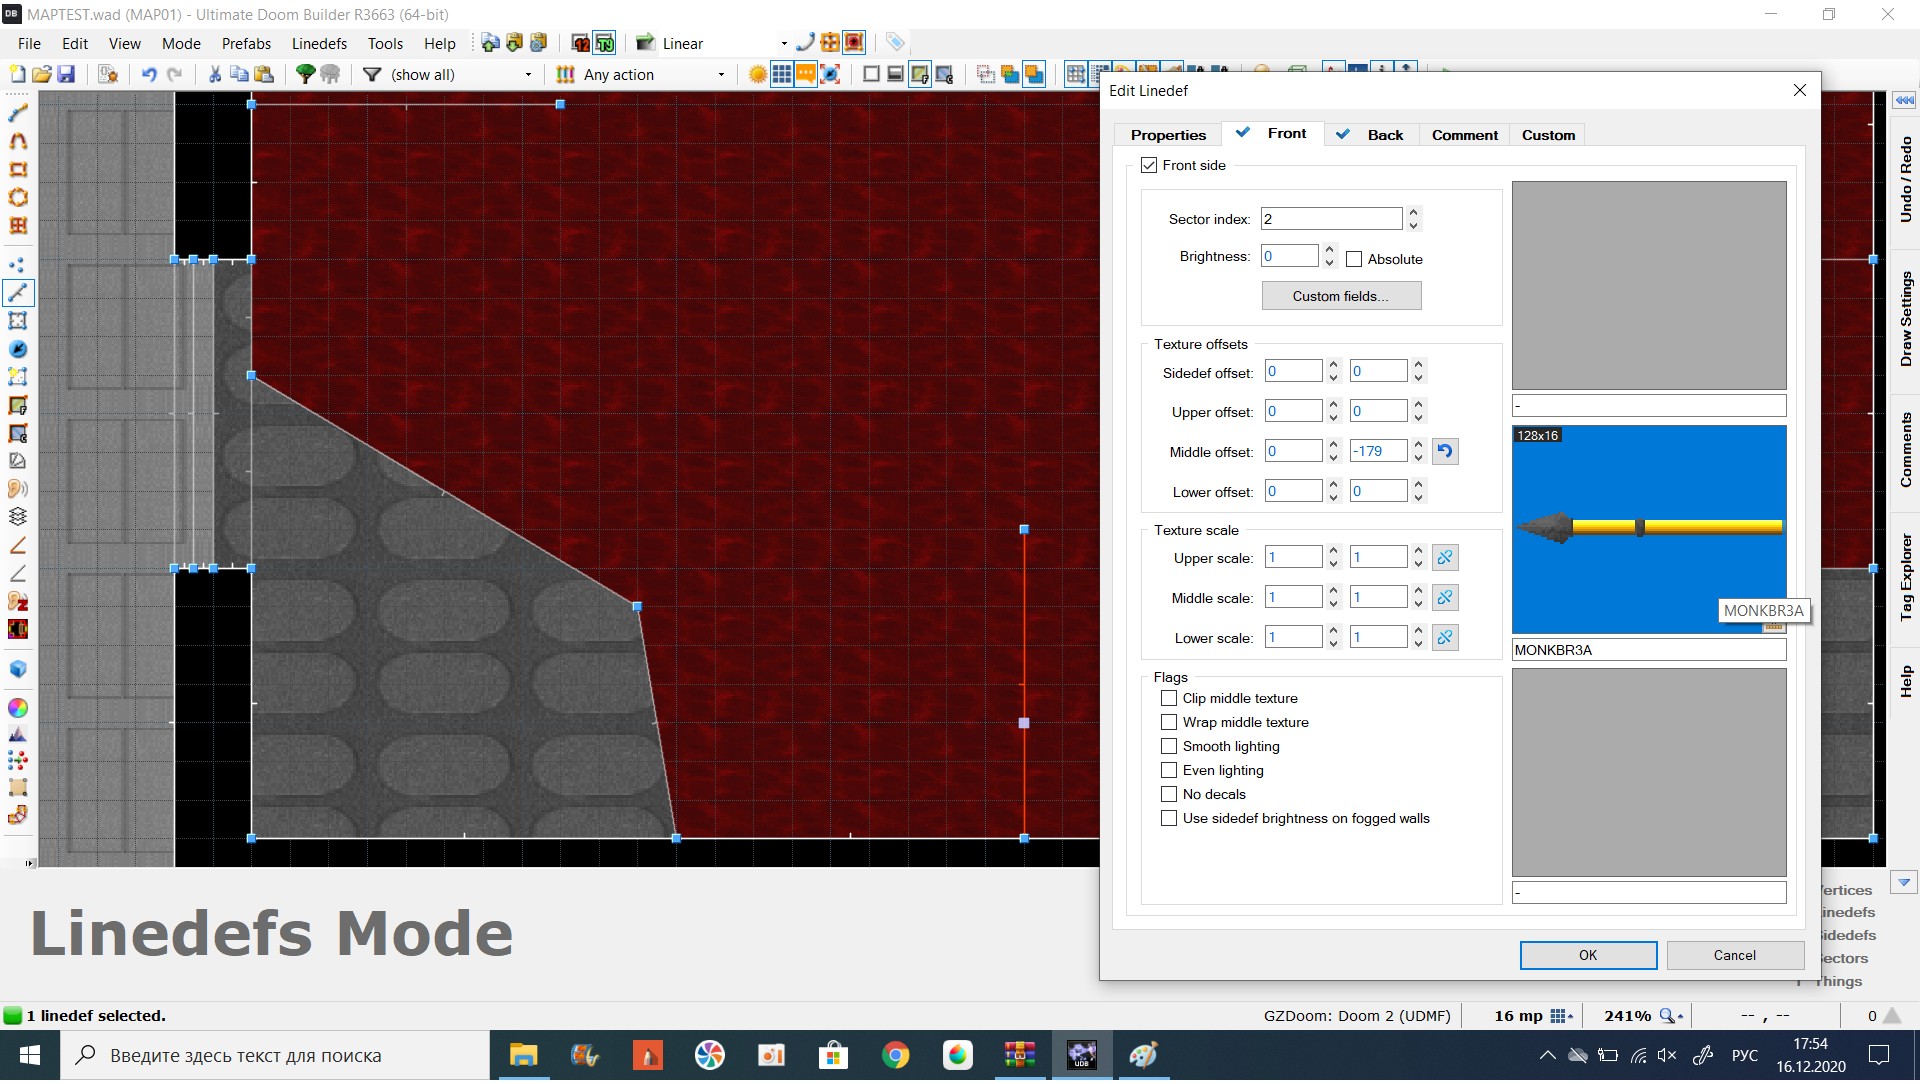Enable Use sidedef brightness on fogged walls

[x=1169, y=819]
